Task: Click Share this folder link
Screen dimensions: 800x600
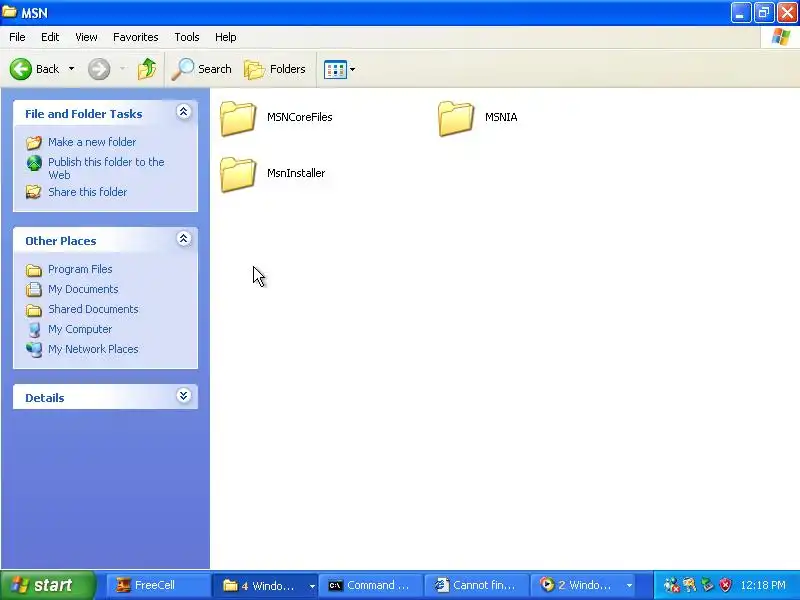Action: pyautogui.click(x=87, y=192)
